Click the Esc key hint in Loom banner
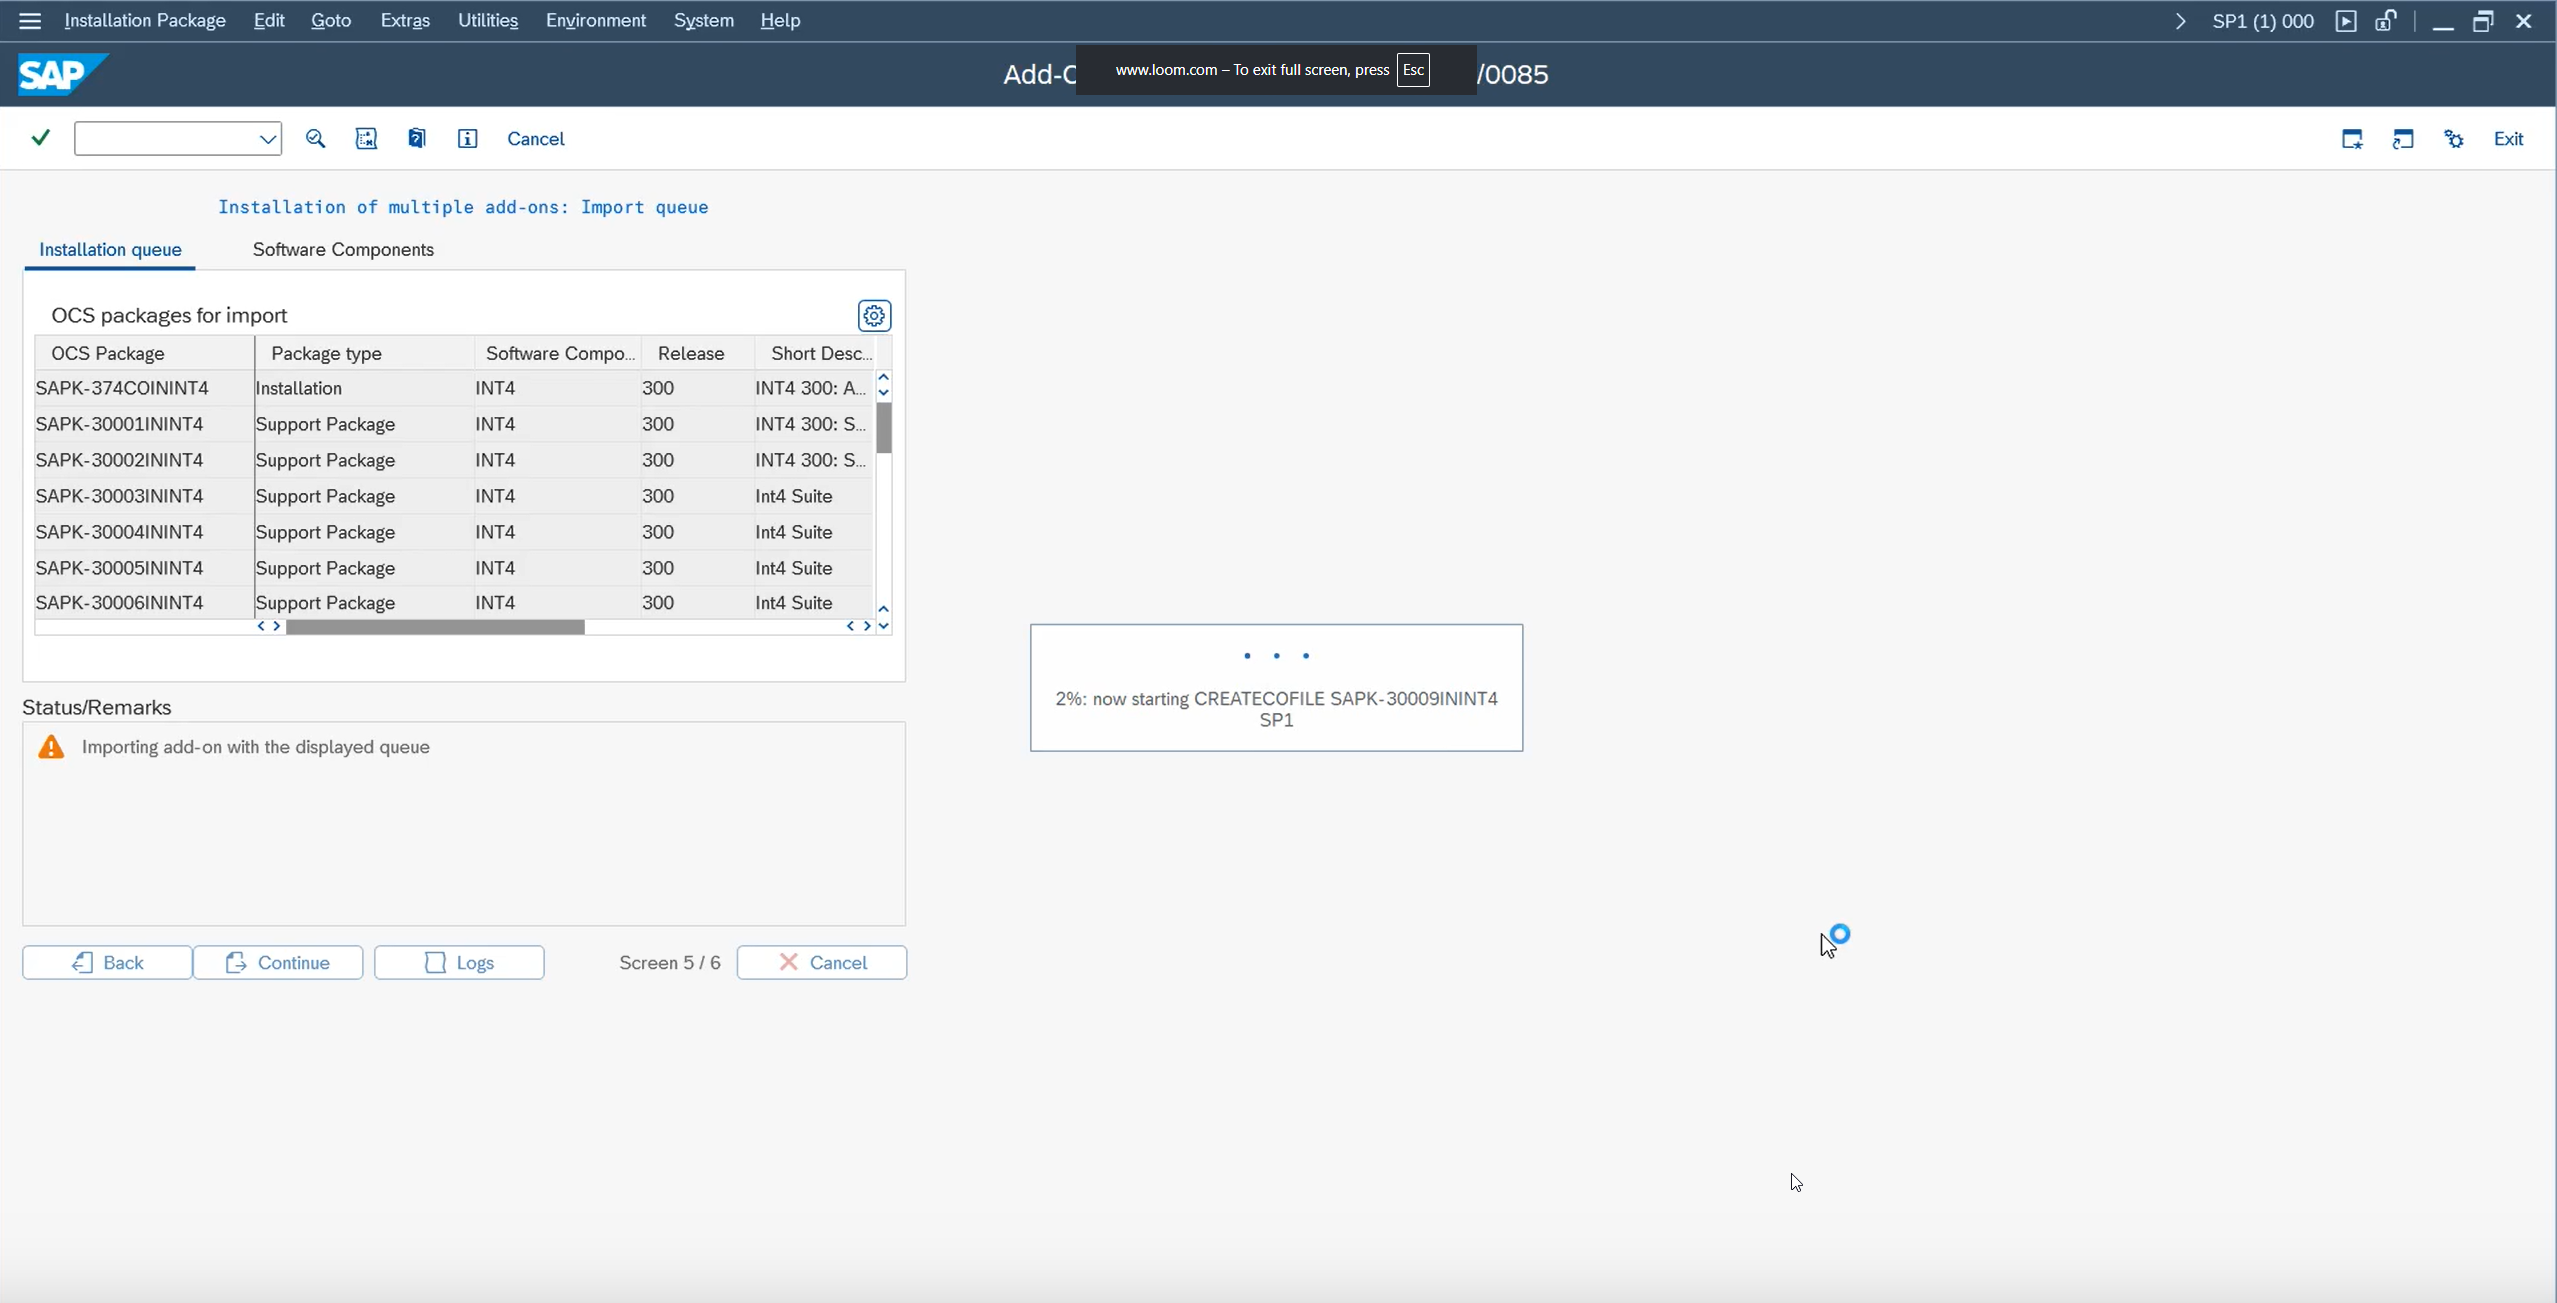Image resolution: width=2557 pixels, height=1303 pixels. pos(1413,70)
